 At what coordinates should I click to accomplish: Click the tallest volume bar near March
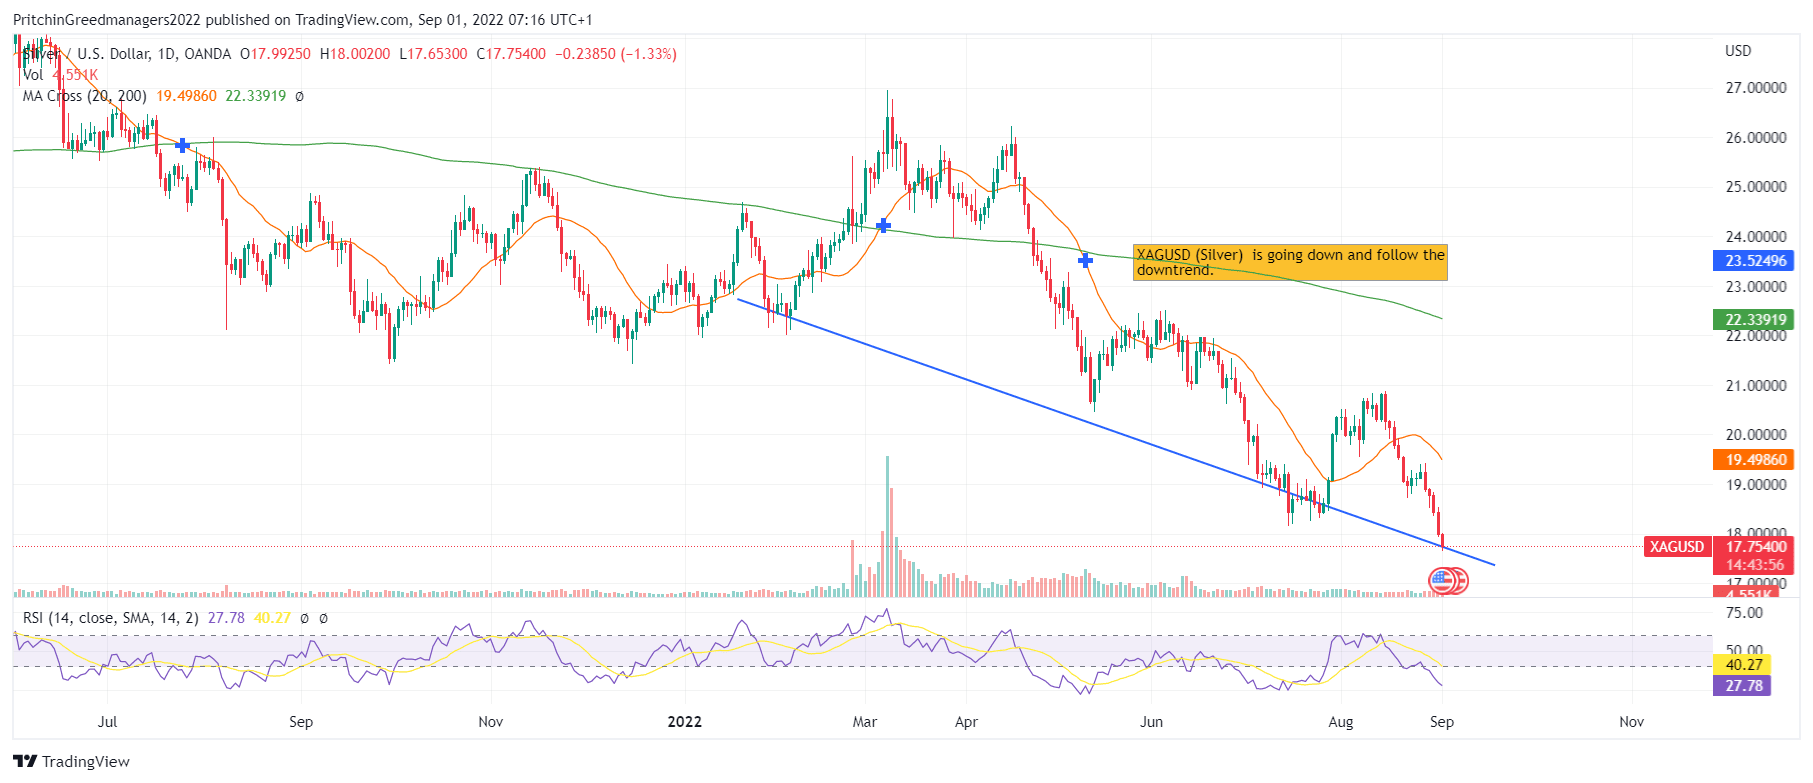coord(887,526)
